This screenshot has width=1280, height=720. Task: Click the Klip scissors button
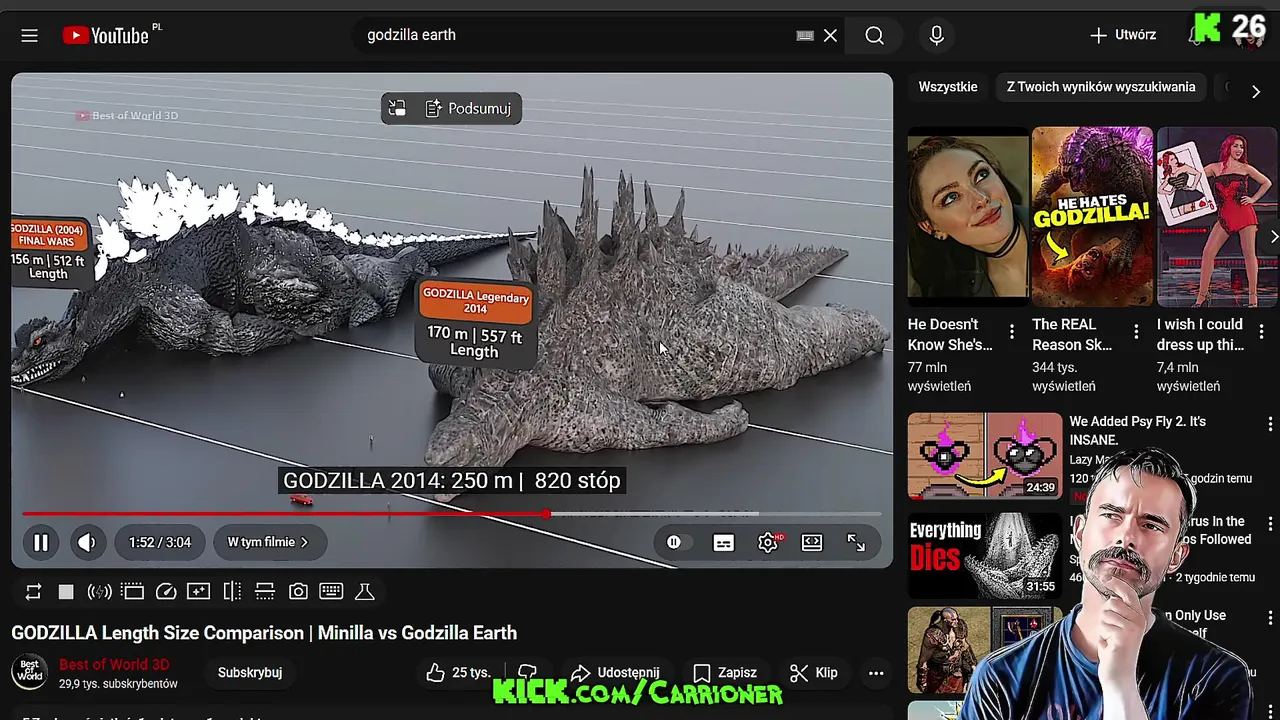pos(814,673)
